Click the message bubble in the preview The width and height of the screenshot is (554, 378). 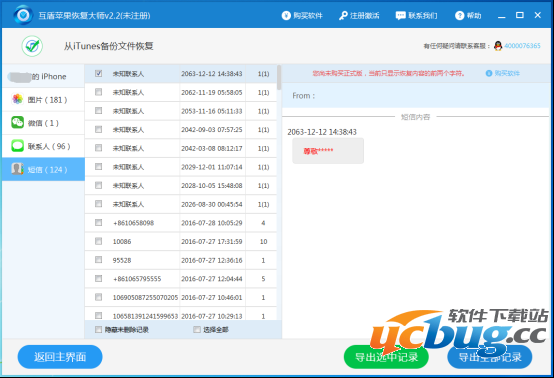[x=328, y=151]
